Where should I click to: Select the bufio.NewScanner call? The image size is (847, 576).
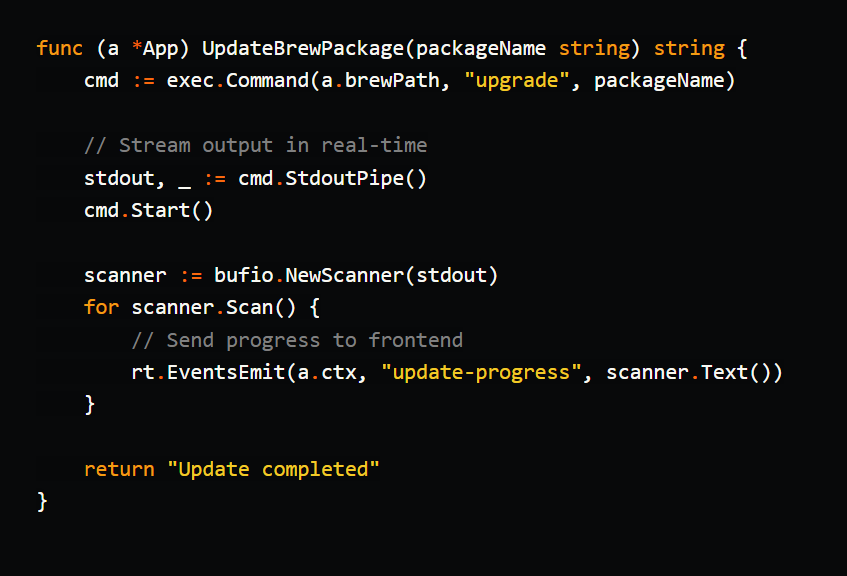coord(325,274)
